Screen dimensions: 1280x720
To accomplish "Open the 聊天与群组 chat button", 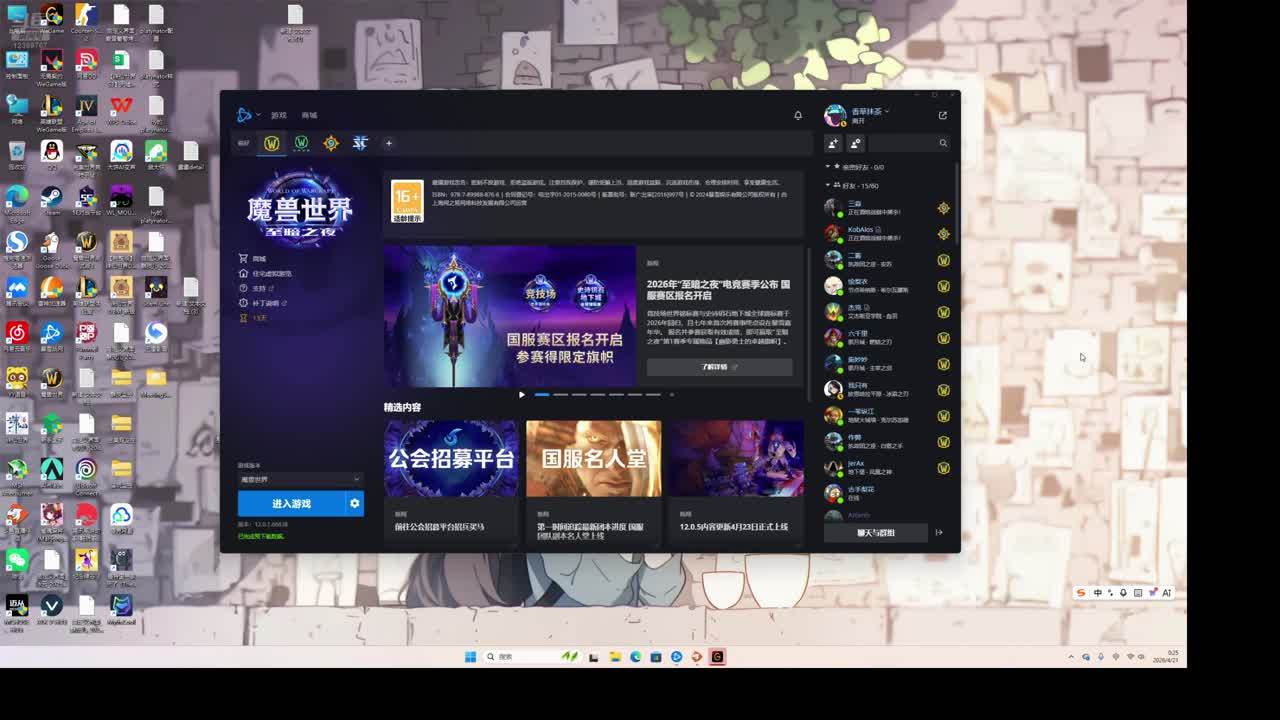I will [x=876, y=533].
